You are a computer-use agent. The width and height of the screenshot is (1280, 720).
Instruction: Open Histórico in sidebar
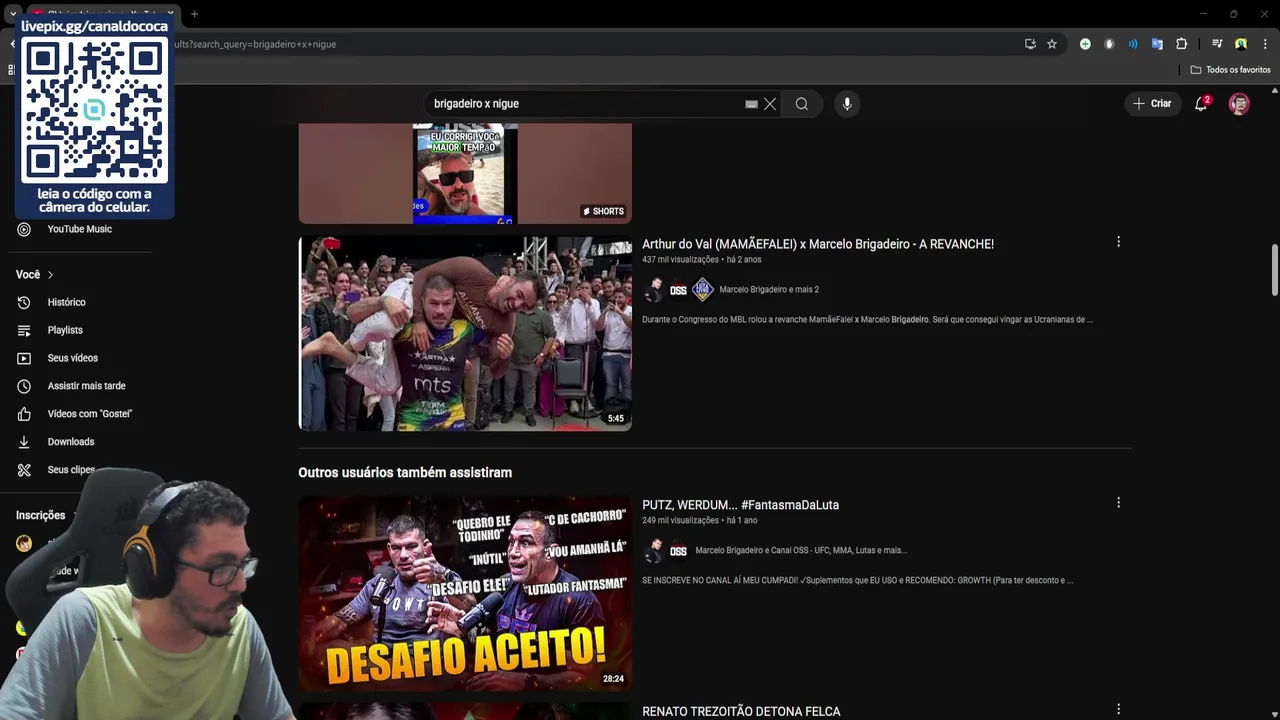coord(65,302)
